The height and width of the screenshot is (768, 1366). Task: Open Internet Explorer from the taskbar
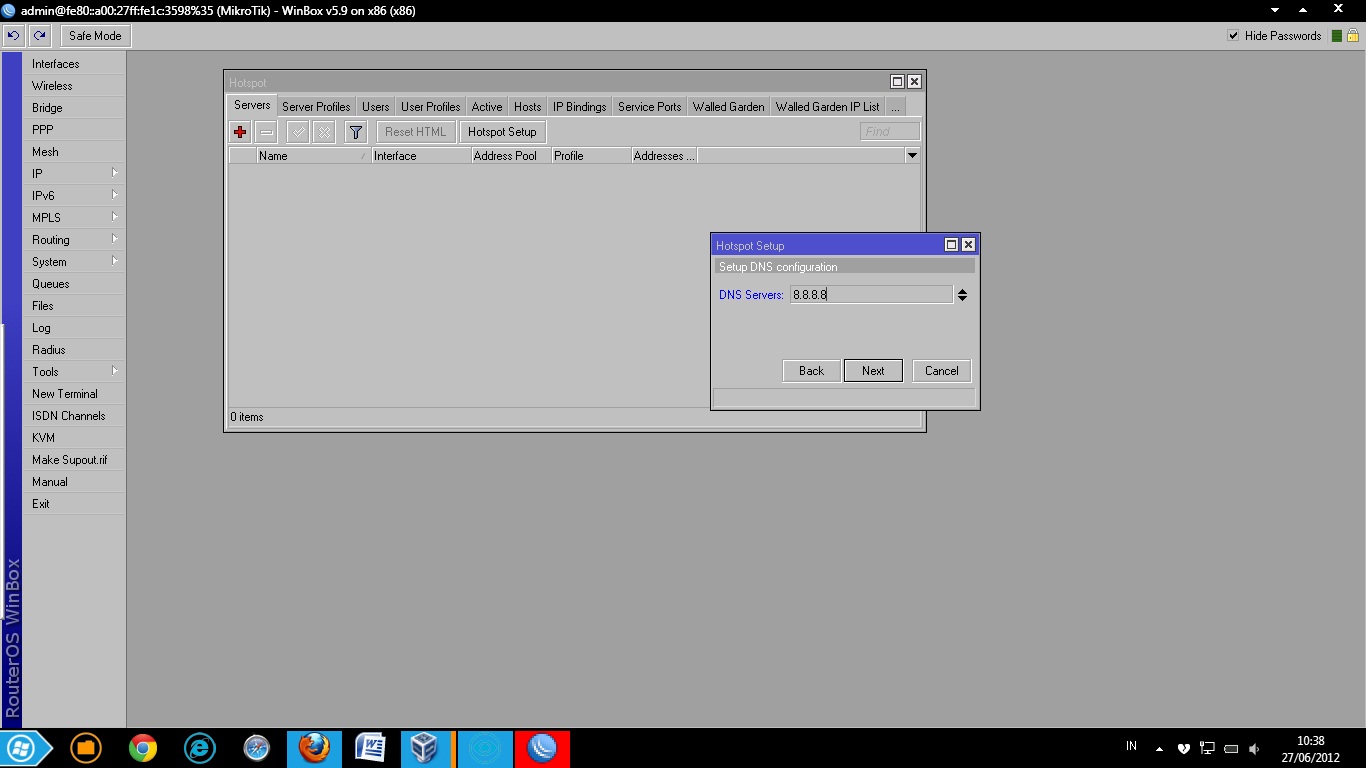(200, 748)
